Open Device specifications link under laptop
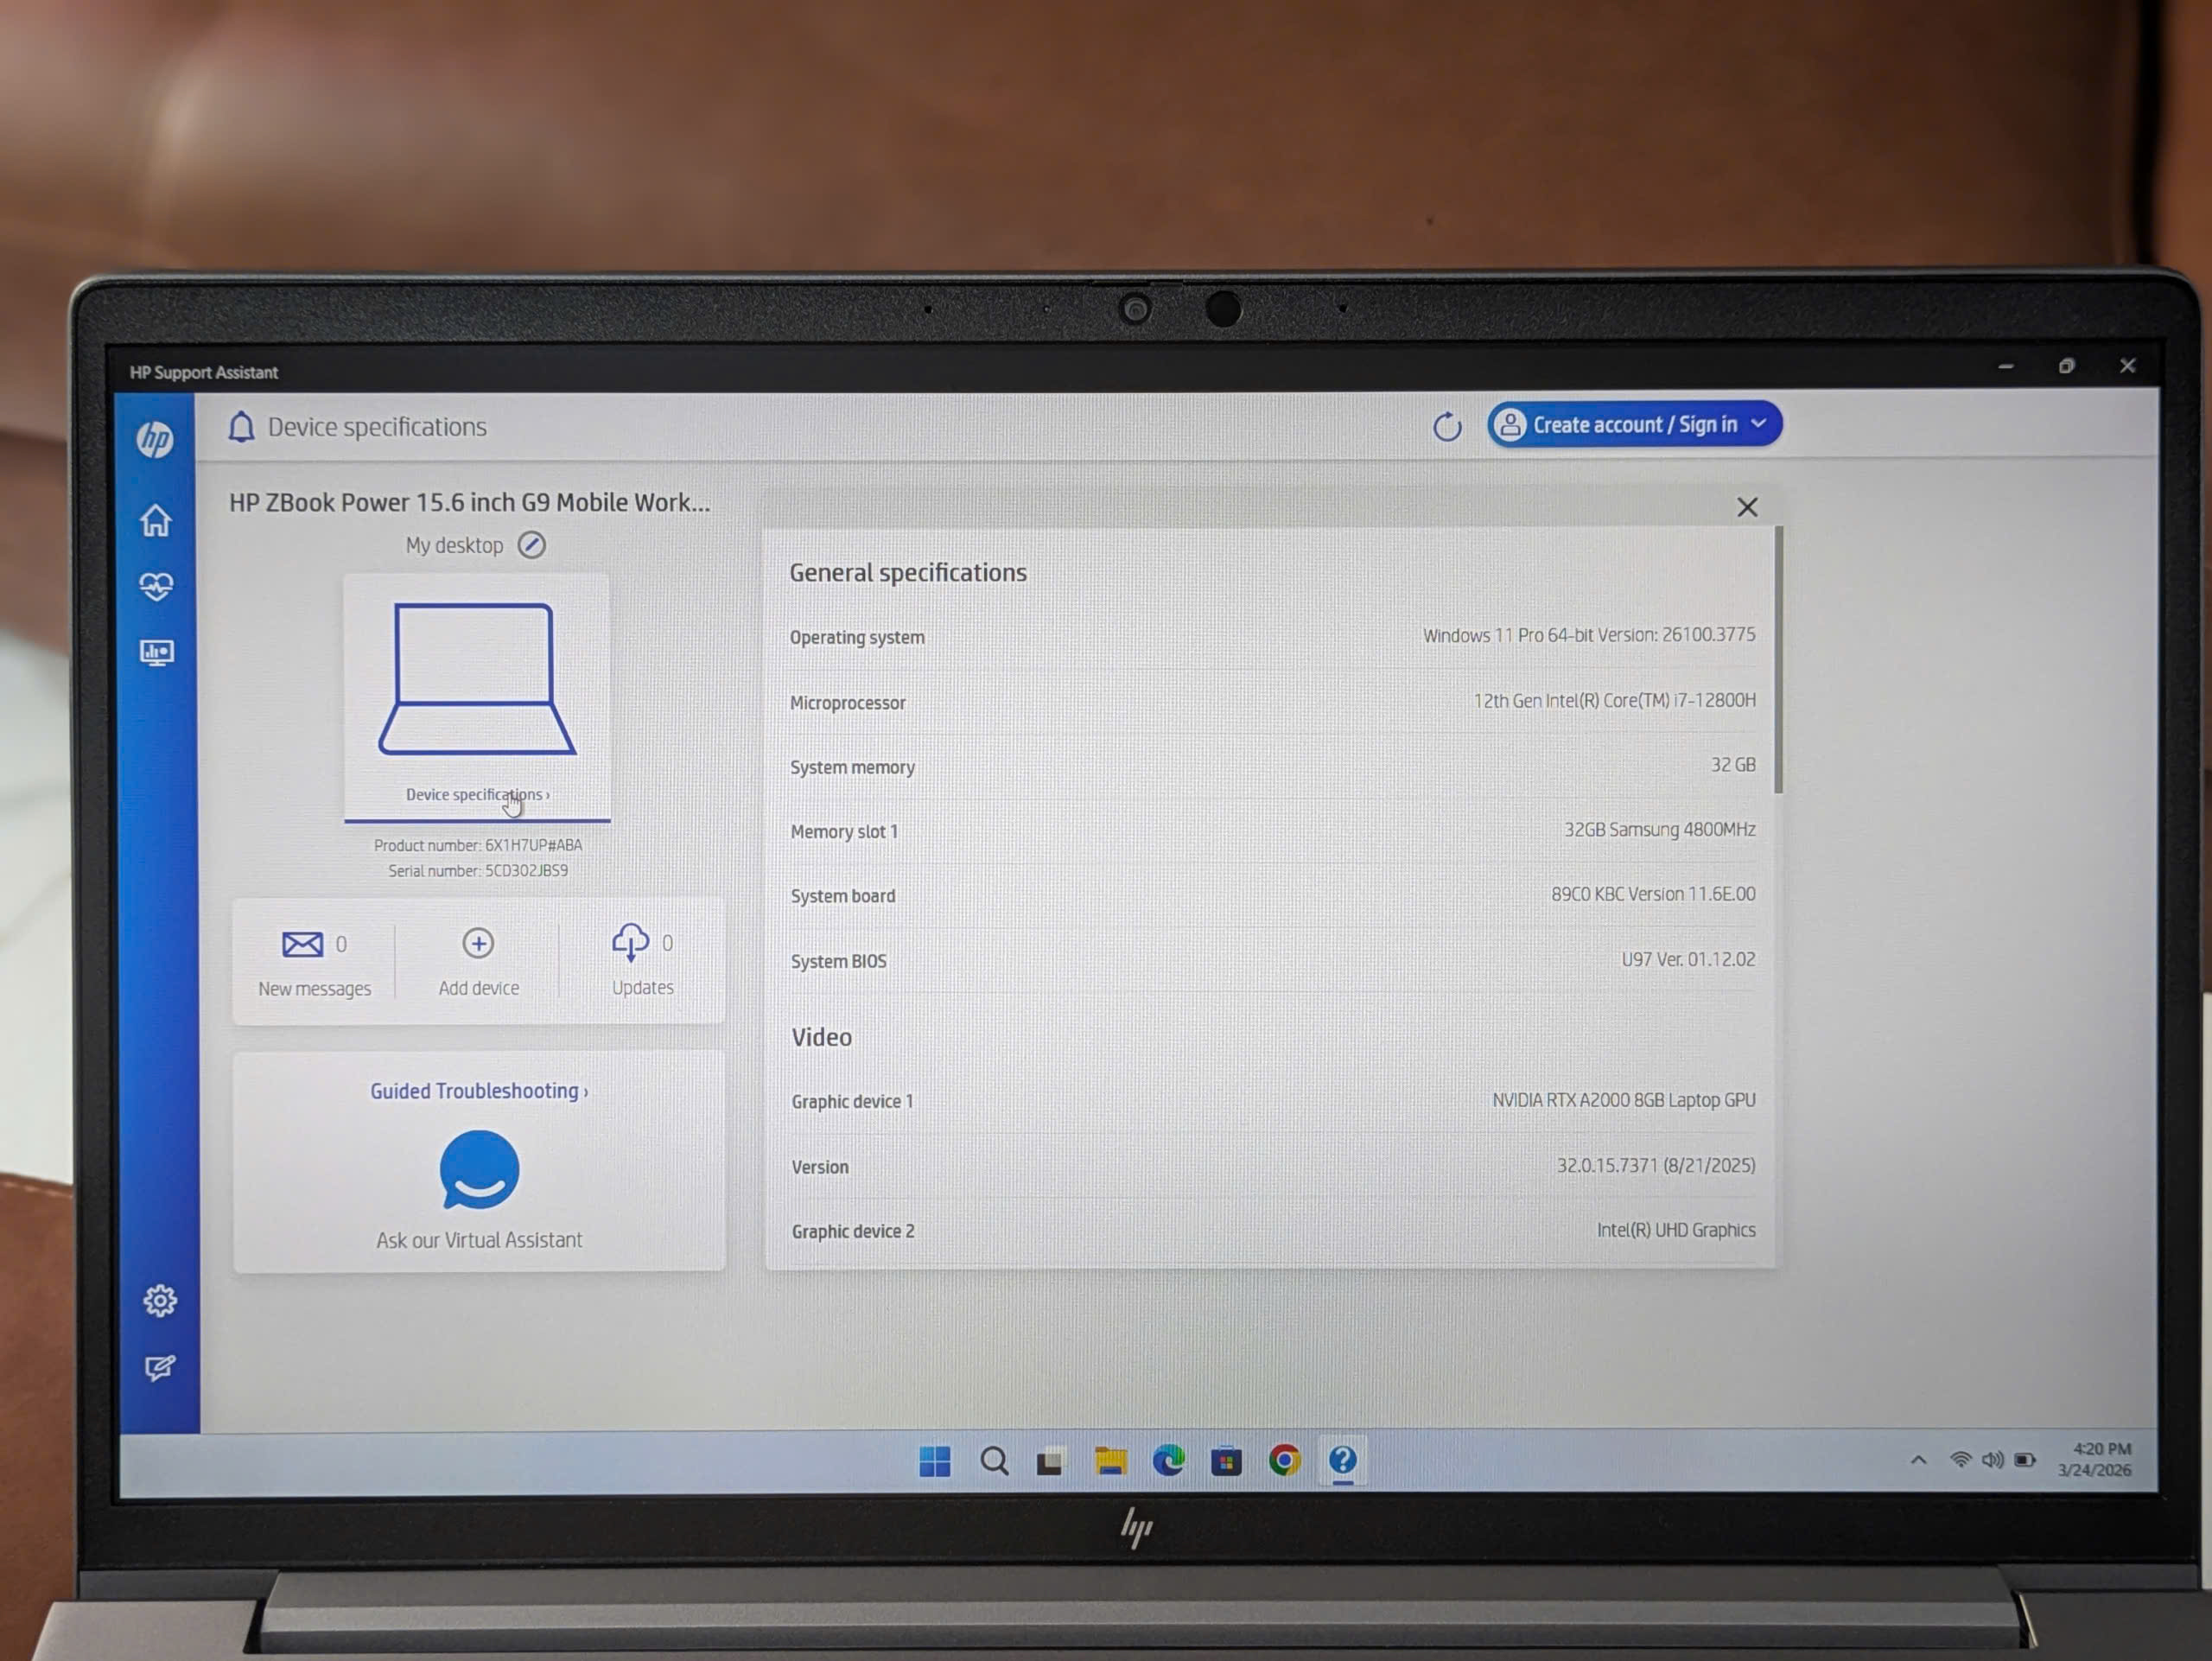The height and width of the screenshot is (1661, 2212). (x=476, y=794)
